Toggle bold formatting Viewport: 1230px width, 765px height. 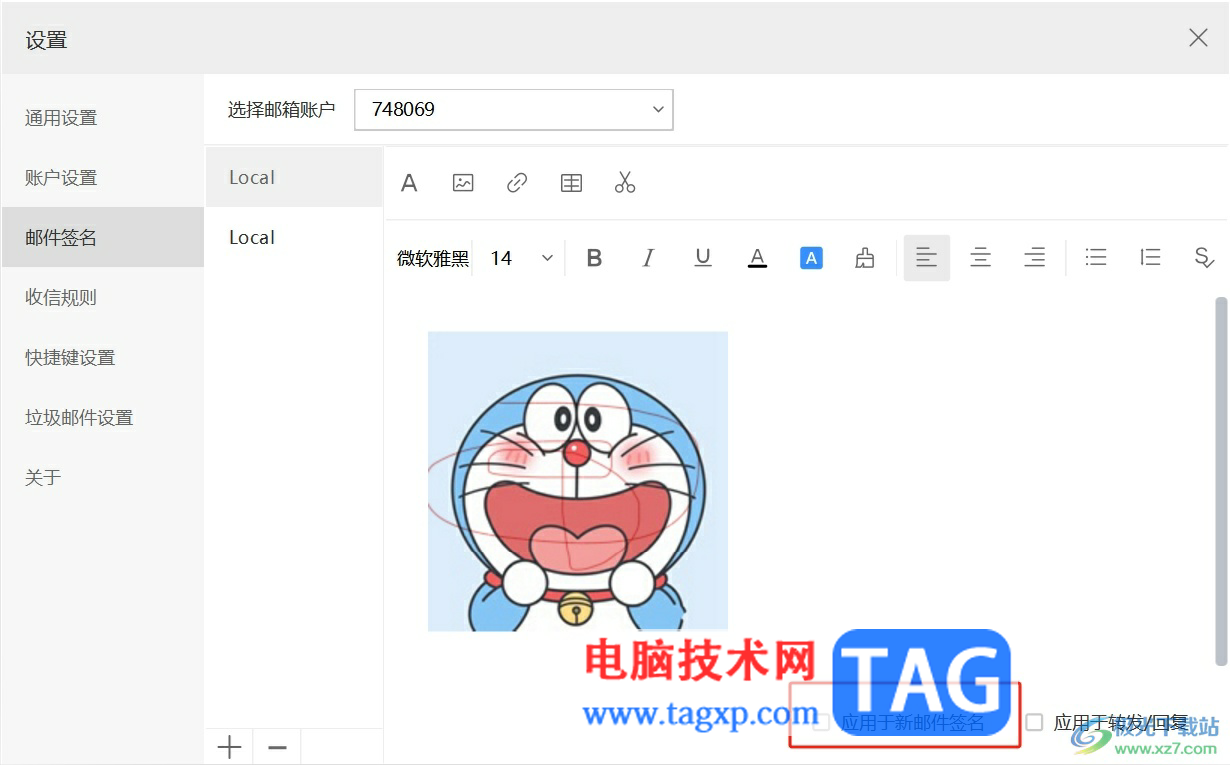594,258
